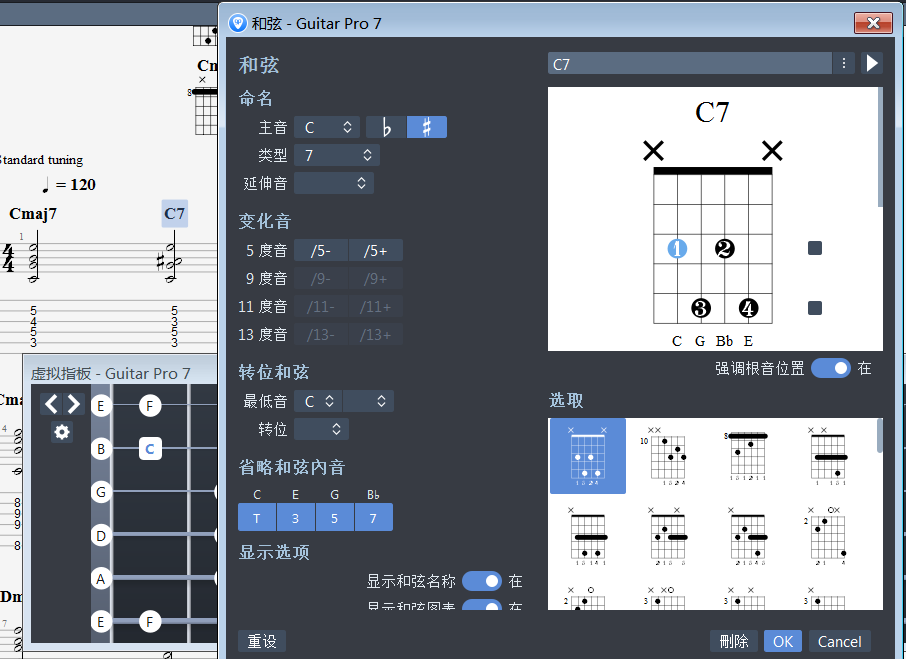
Task: Play the C7 chord preview
Action: coord(872,64)
